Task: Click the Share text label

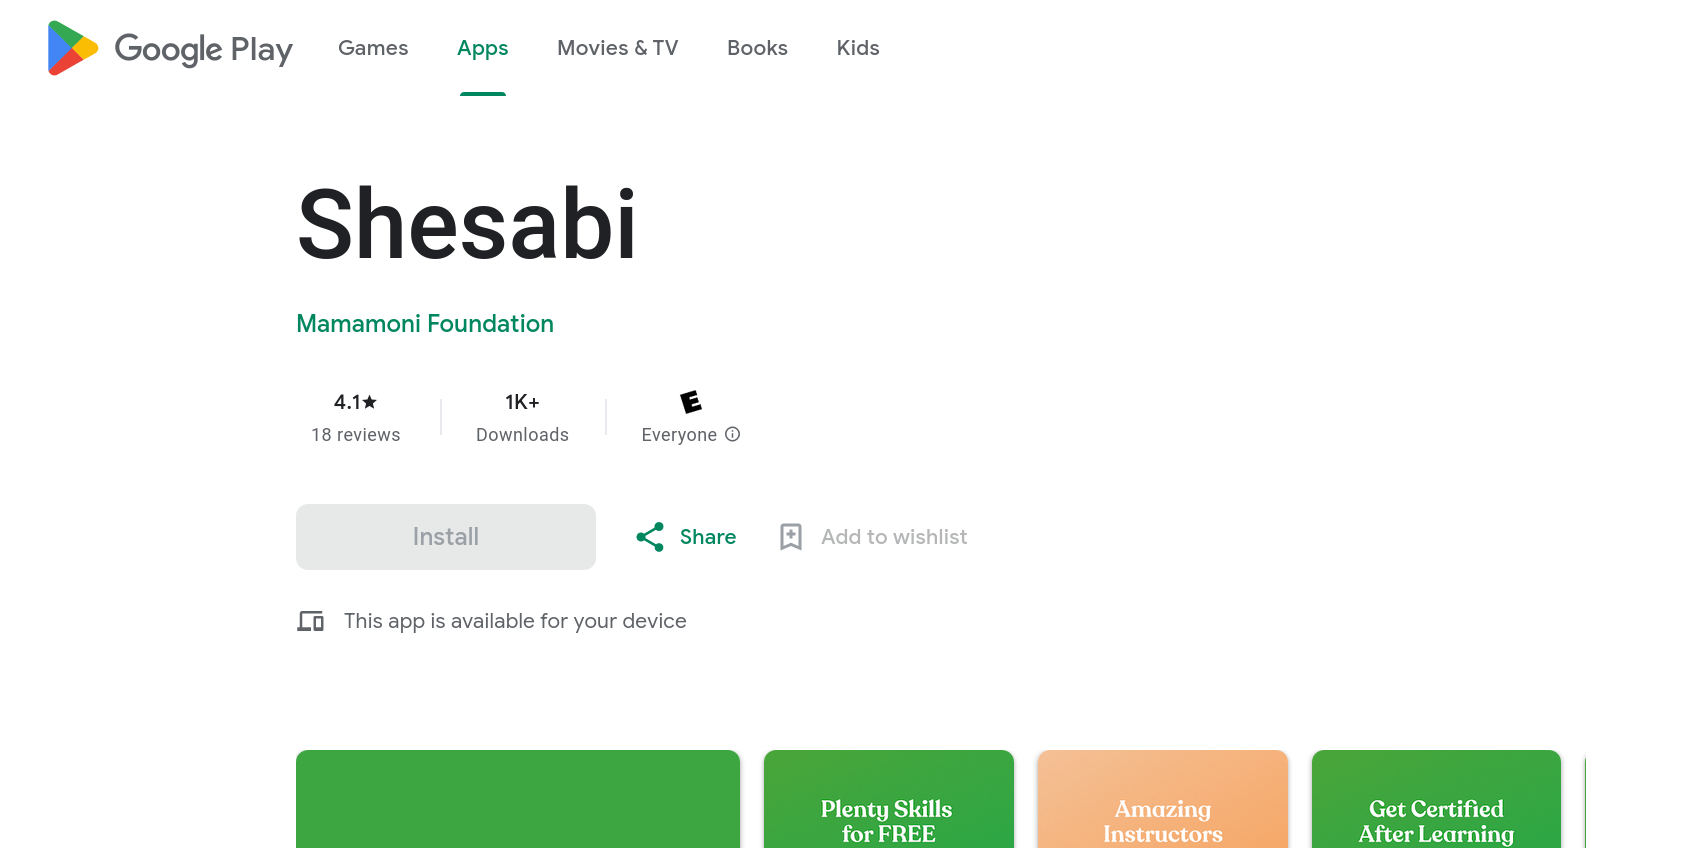Action: [x=708, y=537]
